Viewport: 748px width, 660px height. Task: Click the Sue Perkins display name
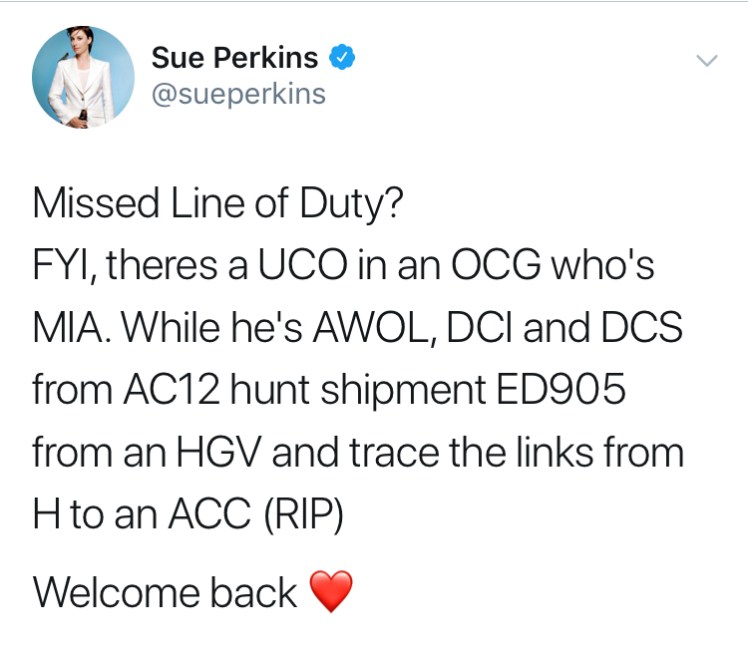point(235,57)
